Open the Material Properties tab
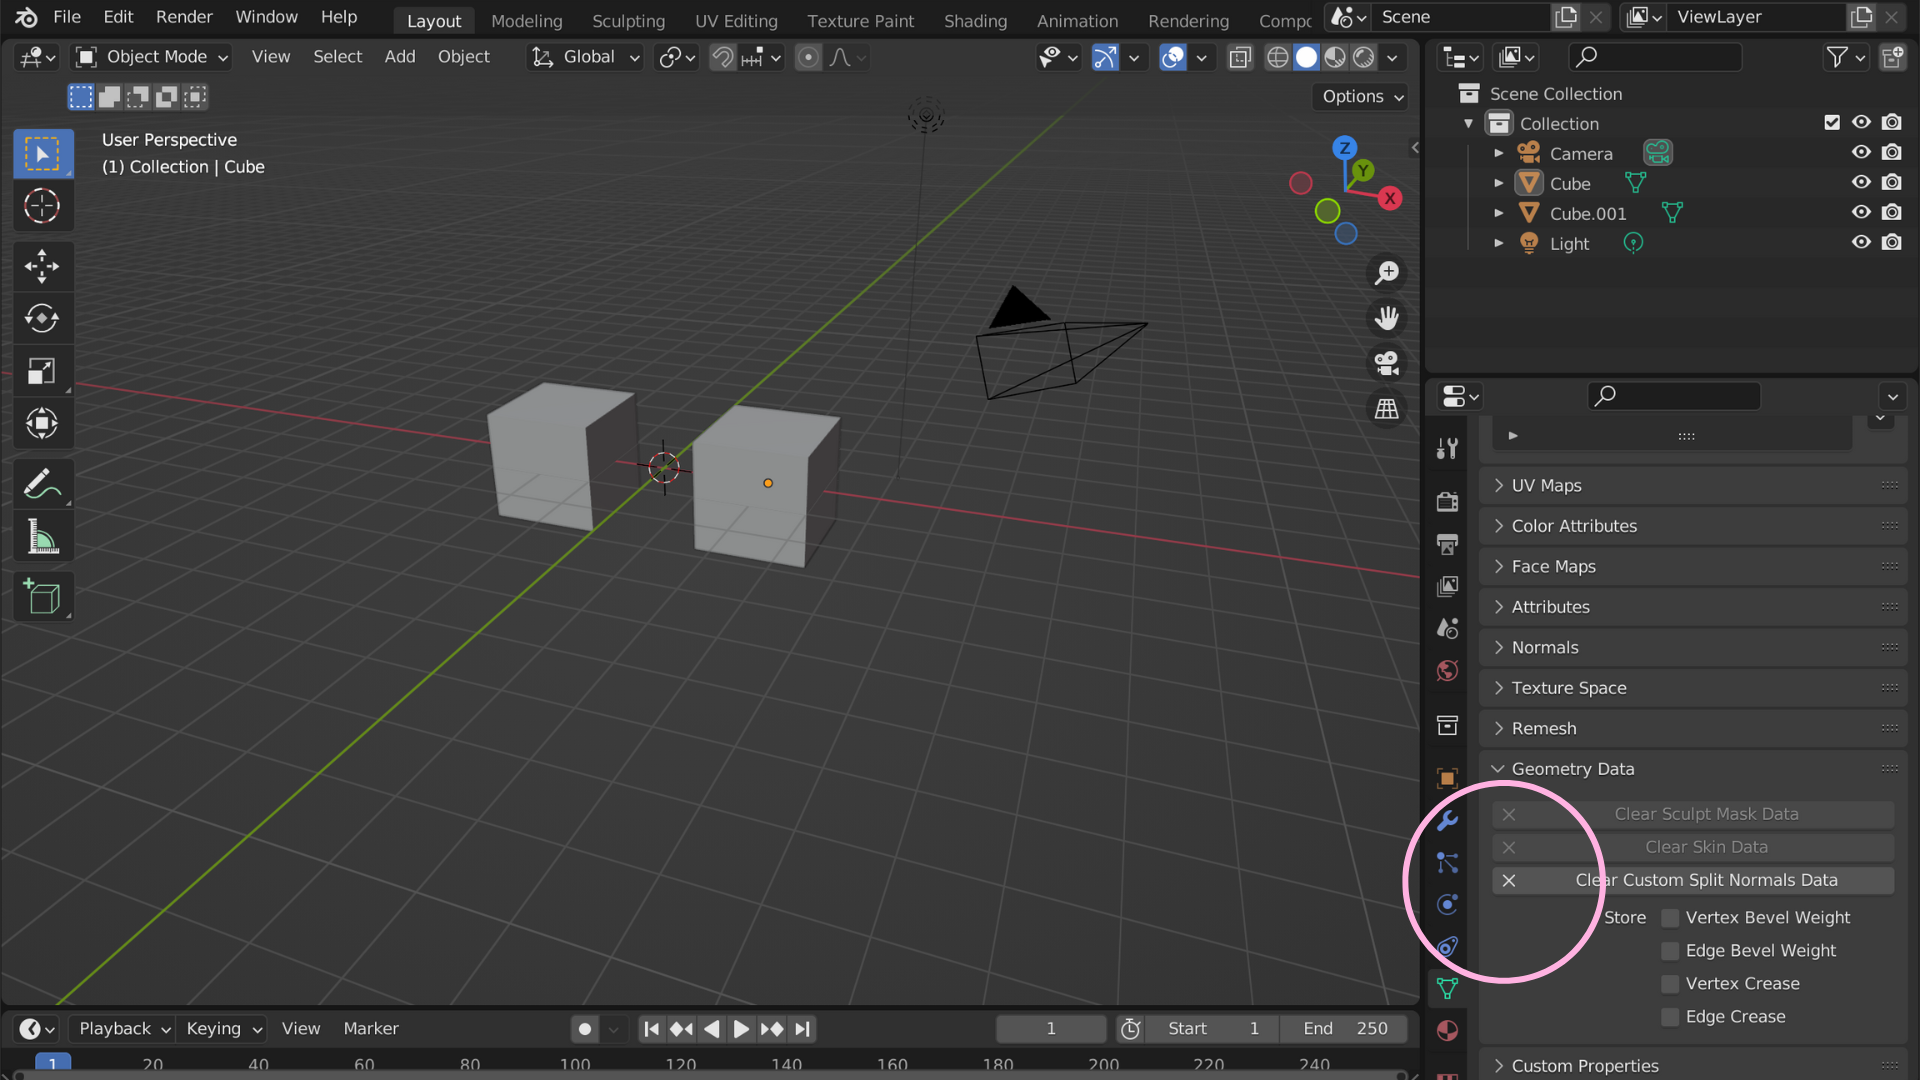Image resolution: width=1920 pixels, height=1080 pixels. [x=1447, y=1029]
